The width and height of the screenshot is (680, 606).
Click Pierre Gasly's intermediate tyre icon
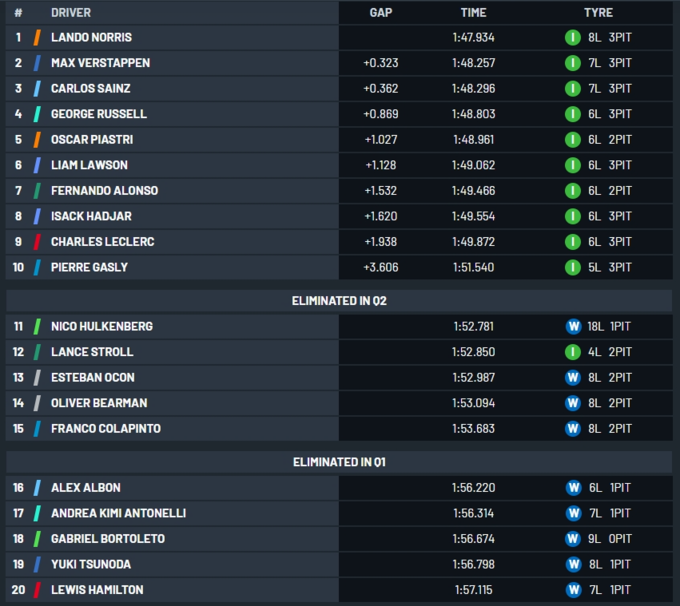pos(573,267)
